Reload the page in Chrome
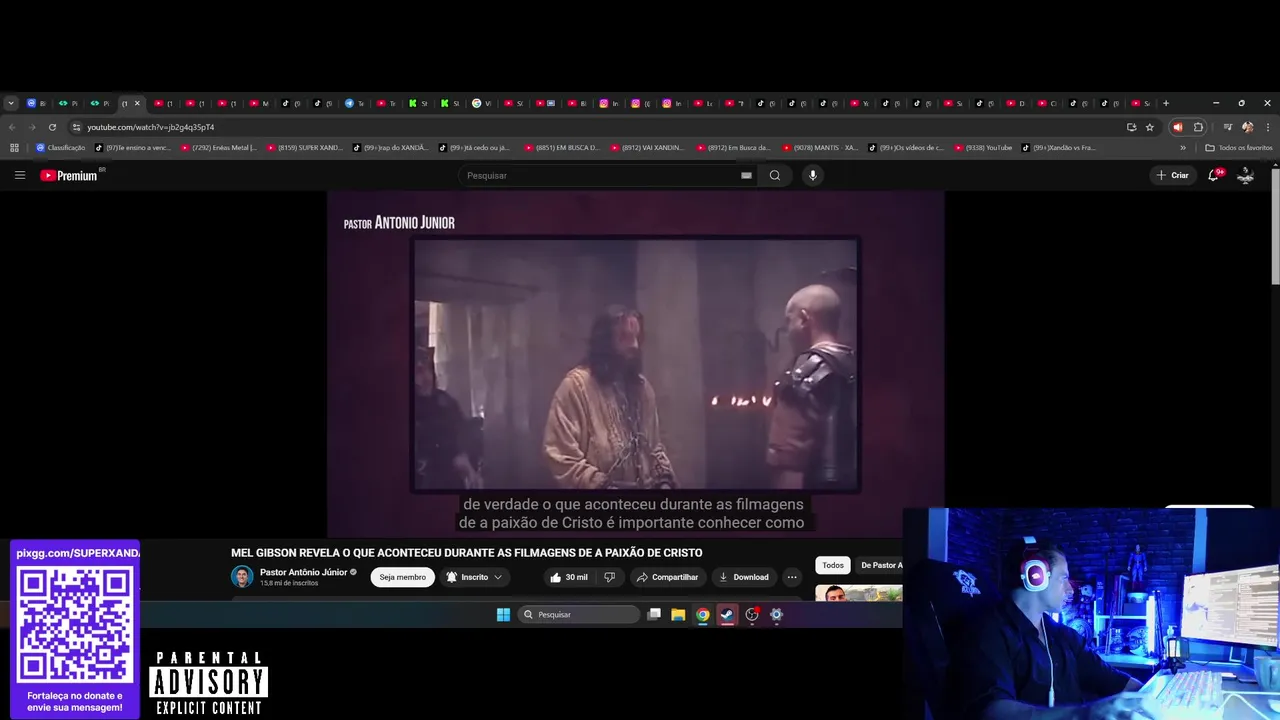Screen dimensions: 1280x720 [52, 127]
